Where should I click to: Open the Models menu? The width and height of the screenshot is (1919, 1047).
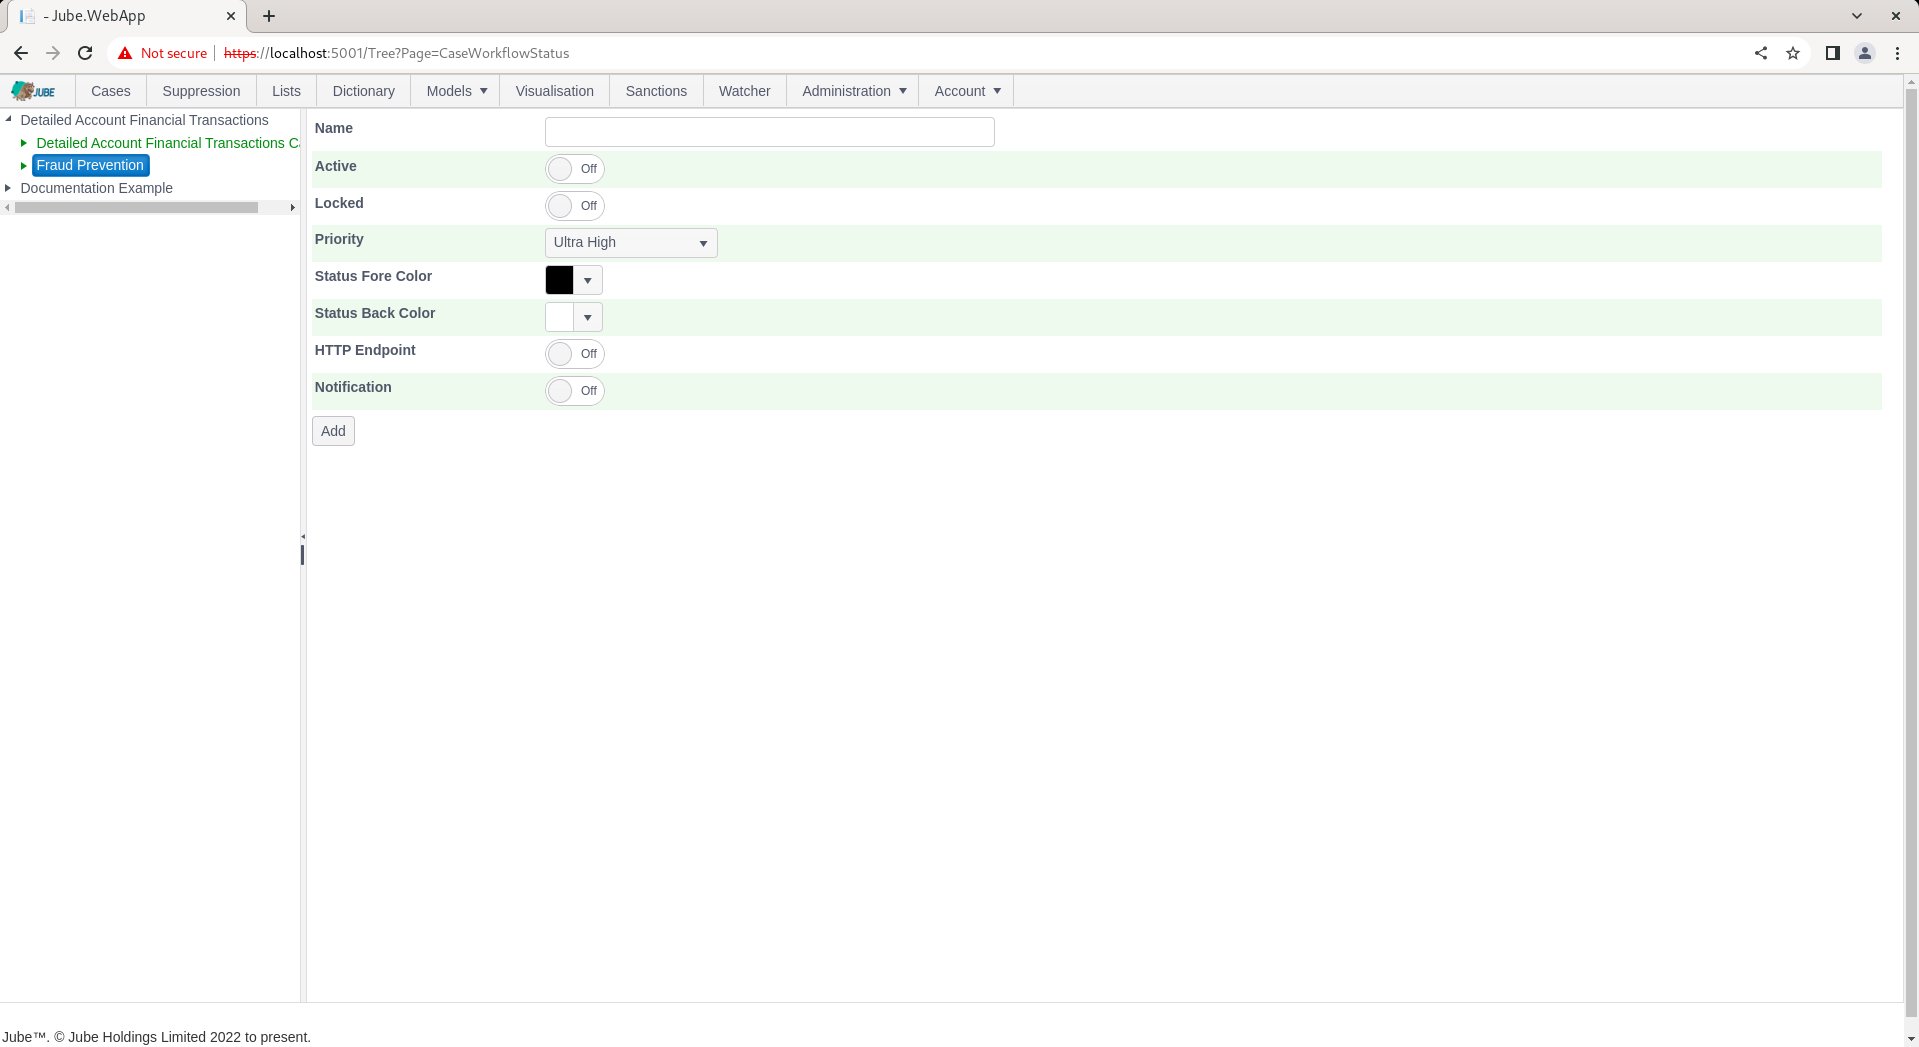pos(456,91)
